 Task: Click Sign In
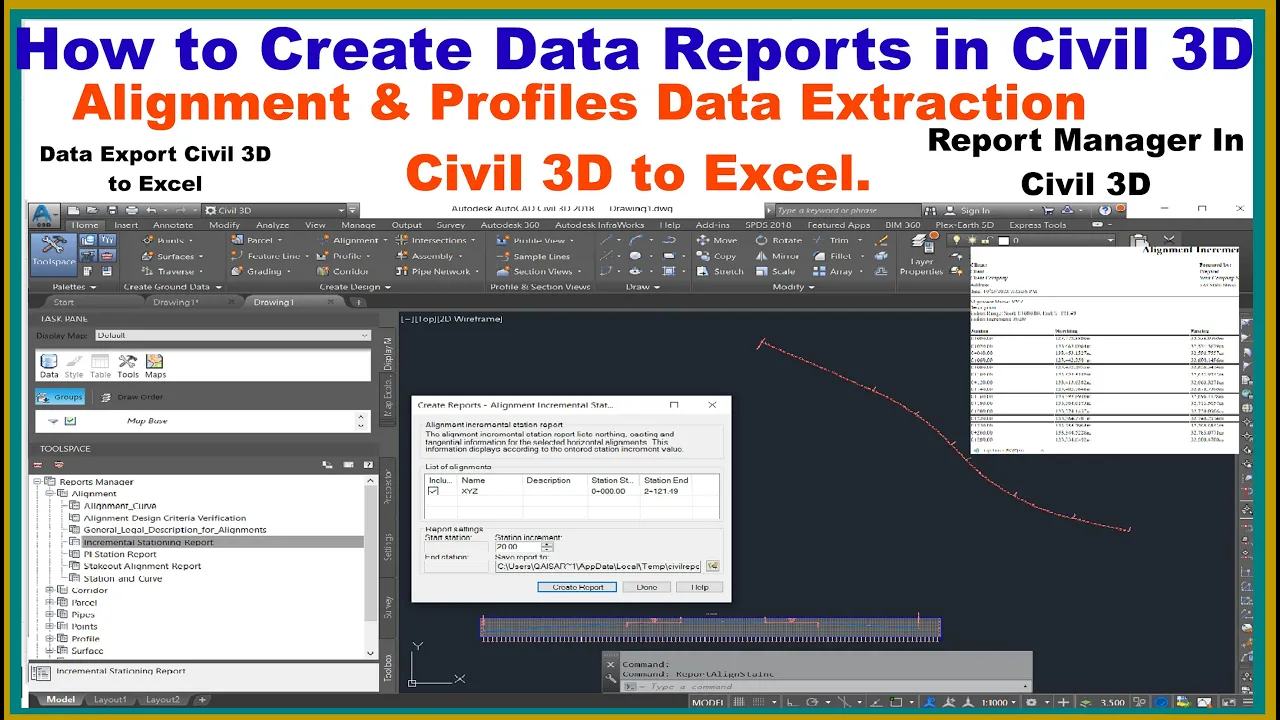tap(975, 210)
